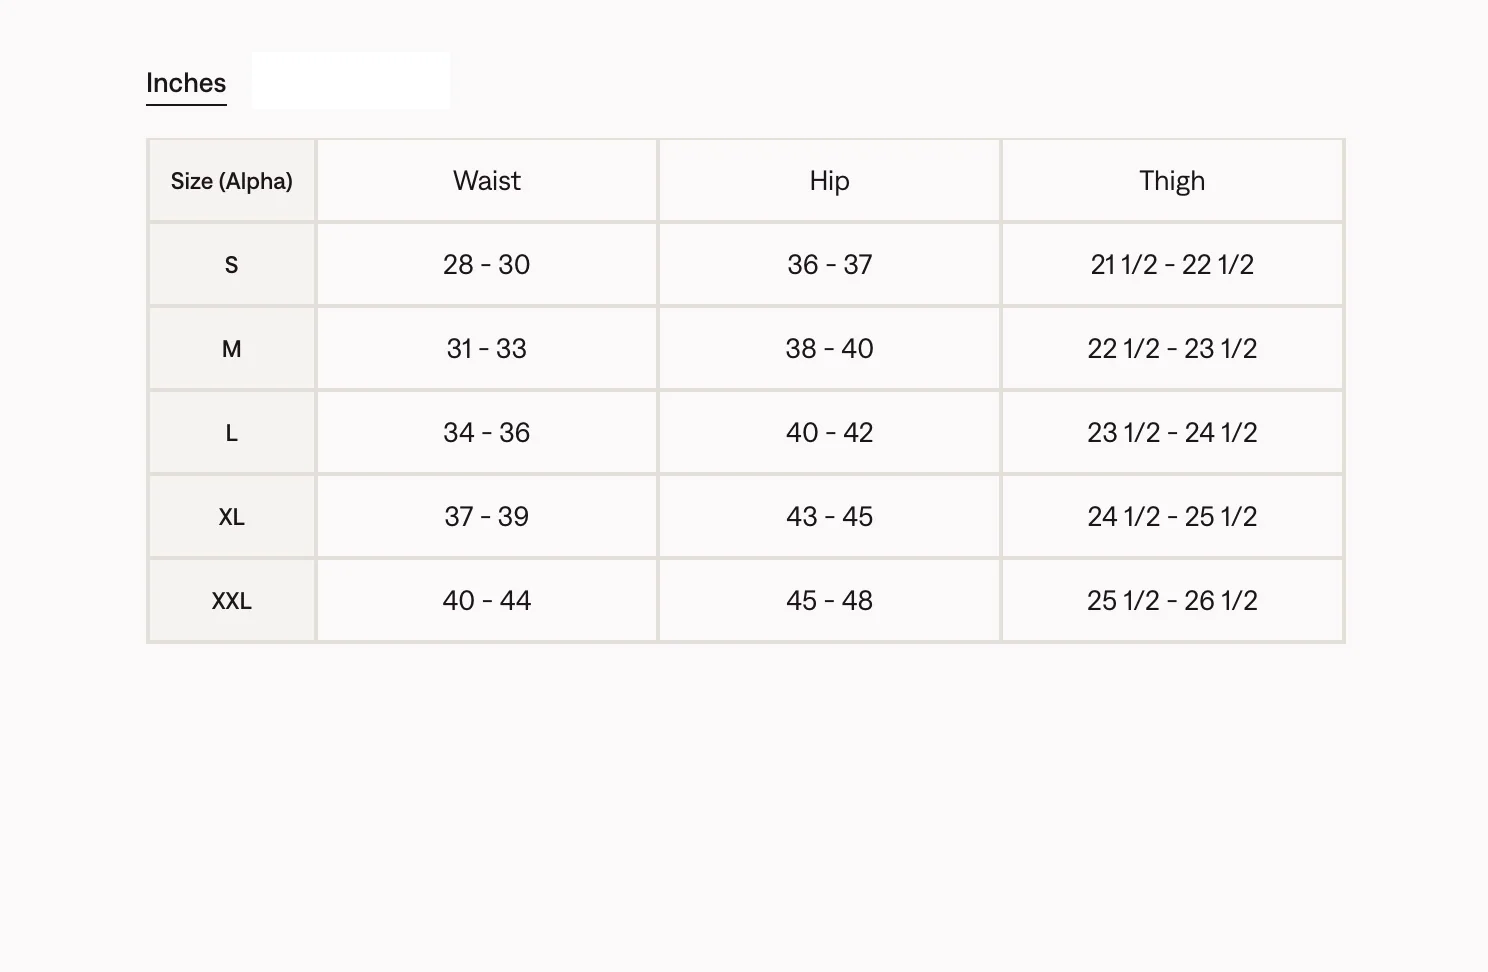Screen dimensions: 1488x972
Task: Click the 25 1/2 - 26 1/2 thigh cell
Action: [1172, 601]
